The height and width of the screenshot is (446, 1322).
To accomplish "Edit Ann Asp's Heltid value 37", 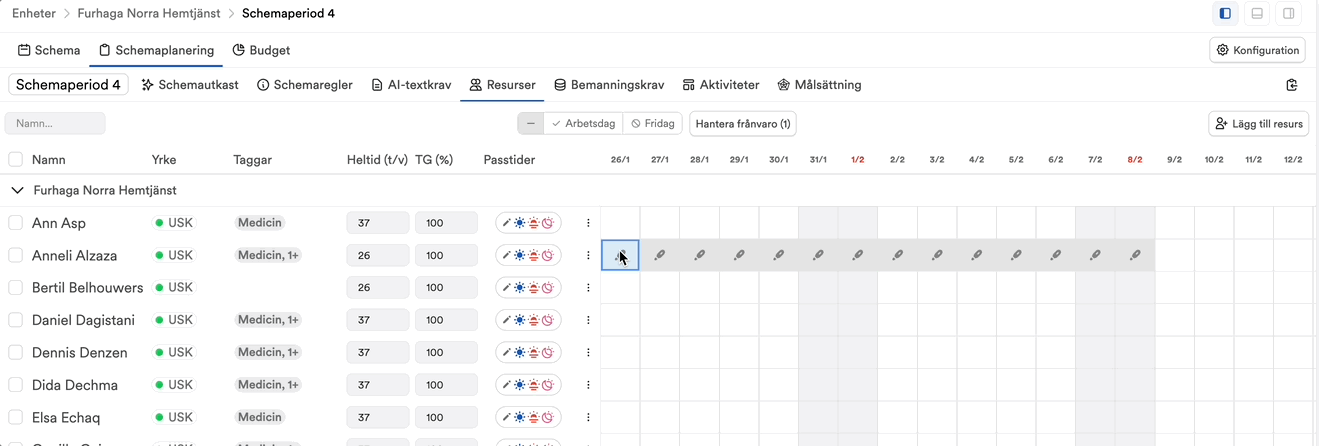I will [378, 223].
